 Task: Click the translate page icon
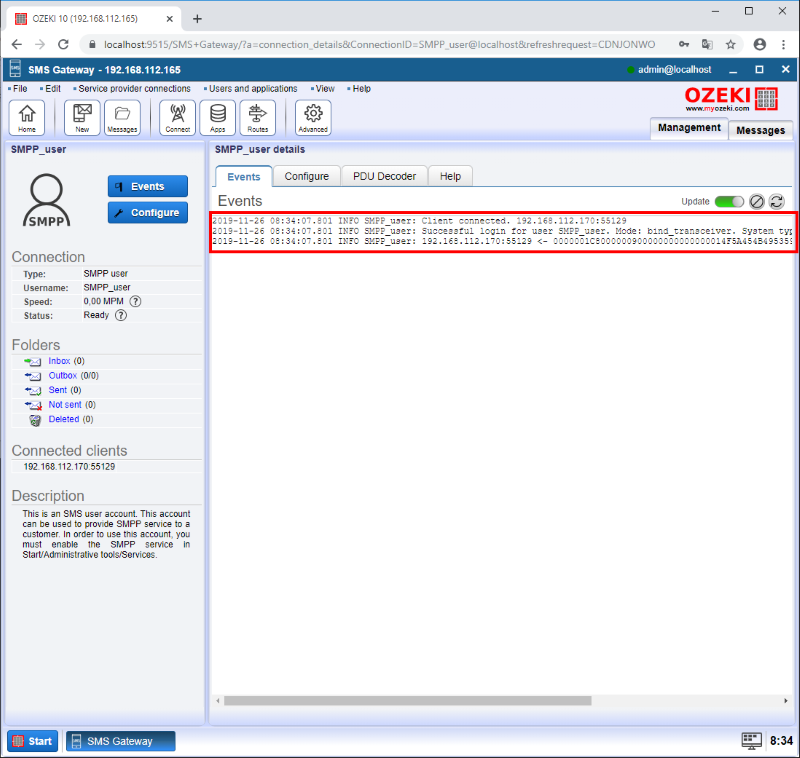click(x=707, y=44)
